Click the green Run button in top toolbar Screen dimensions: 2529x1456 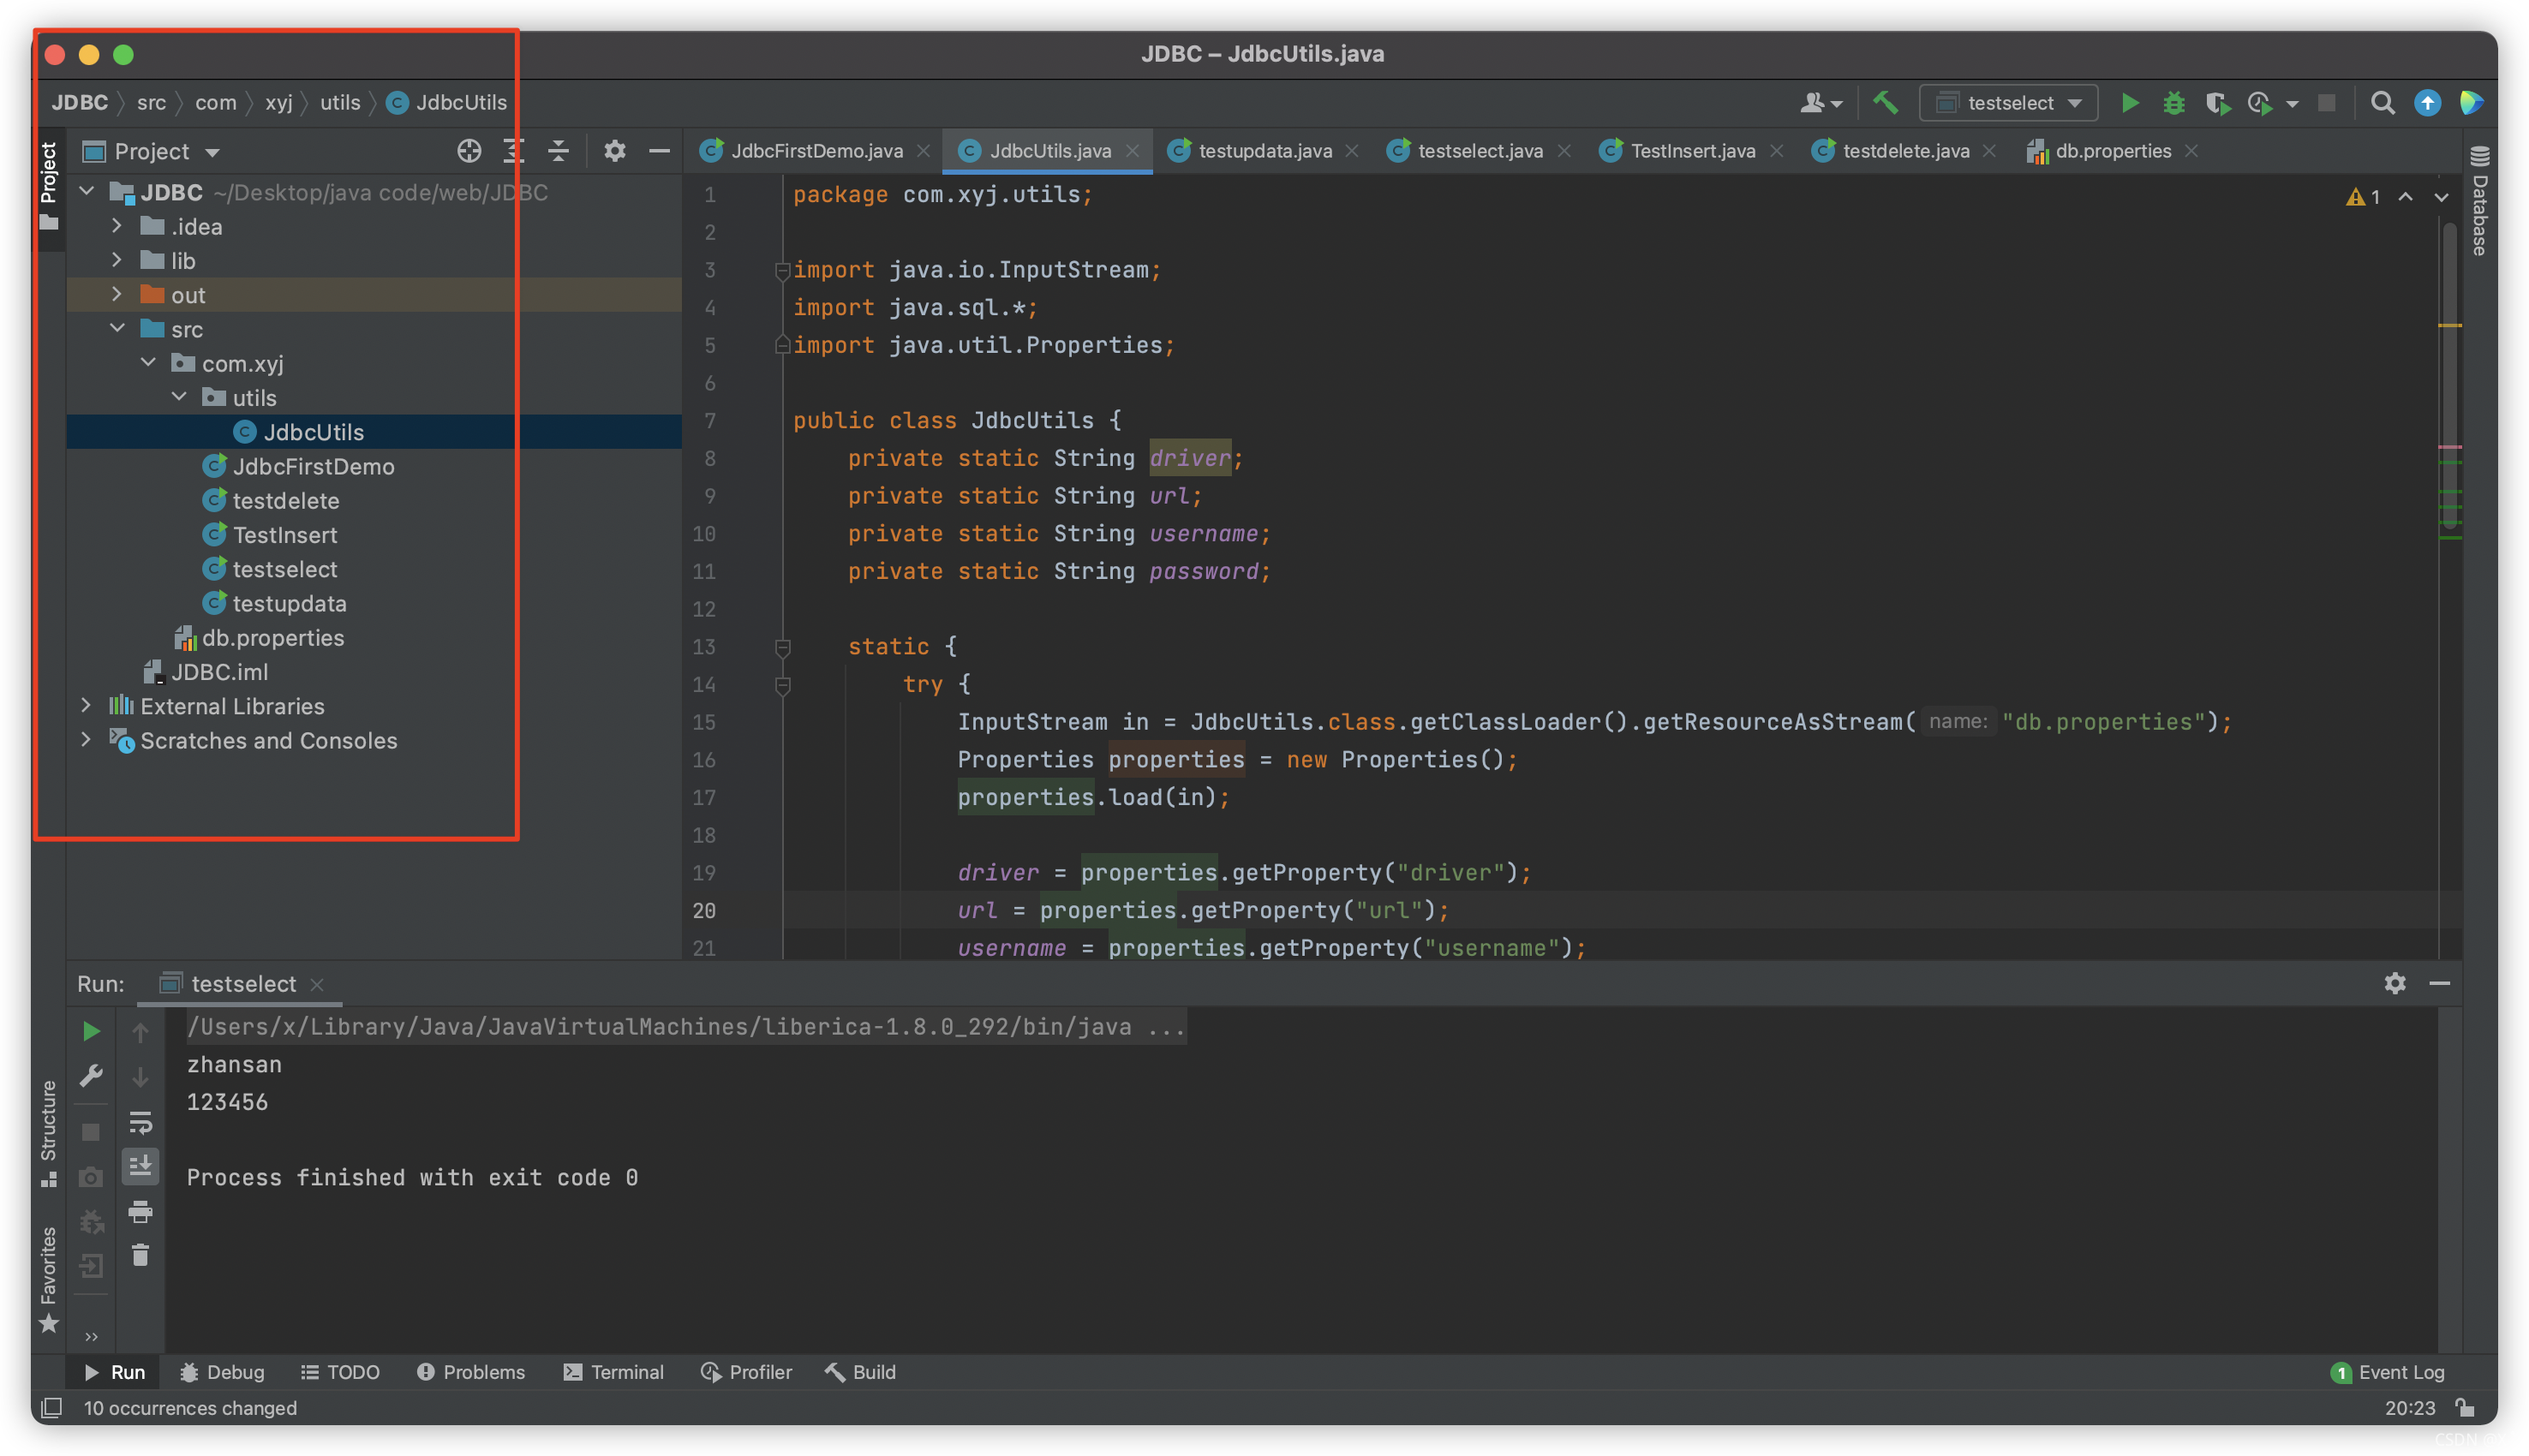(2129, 103)
